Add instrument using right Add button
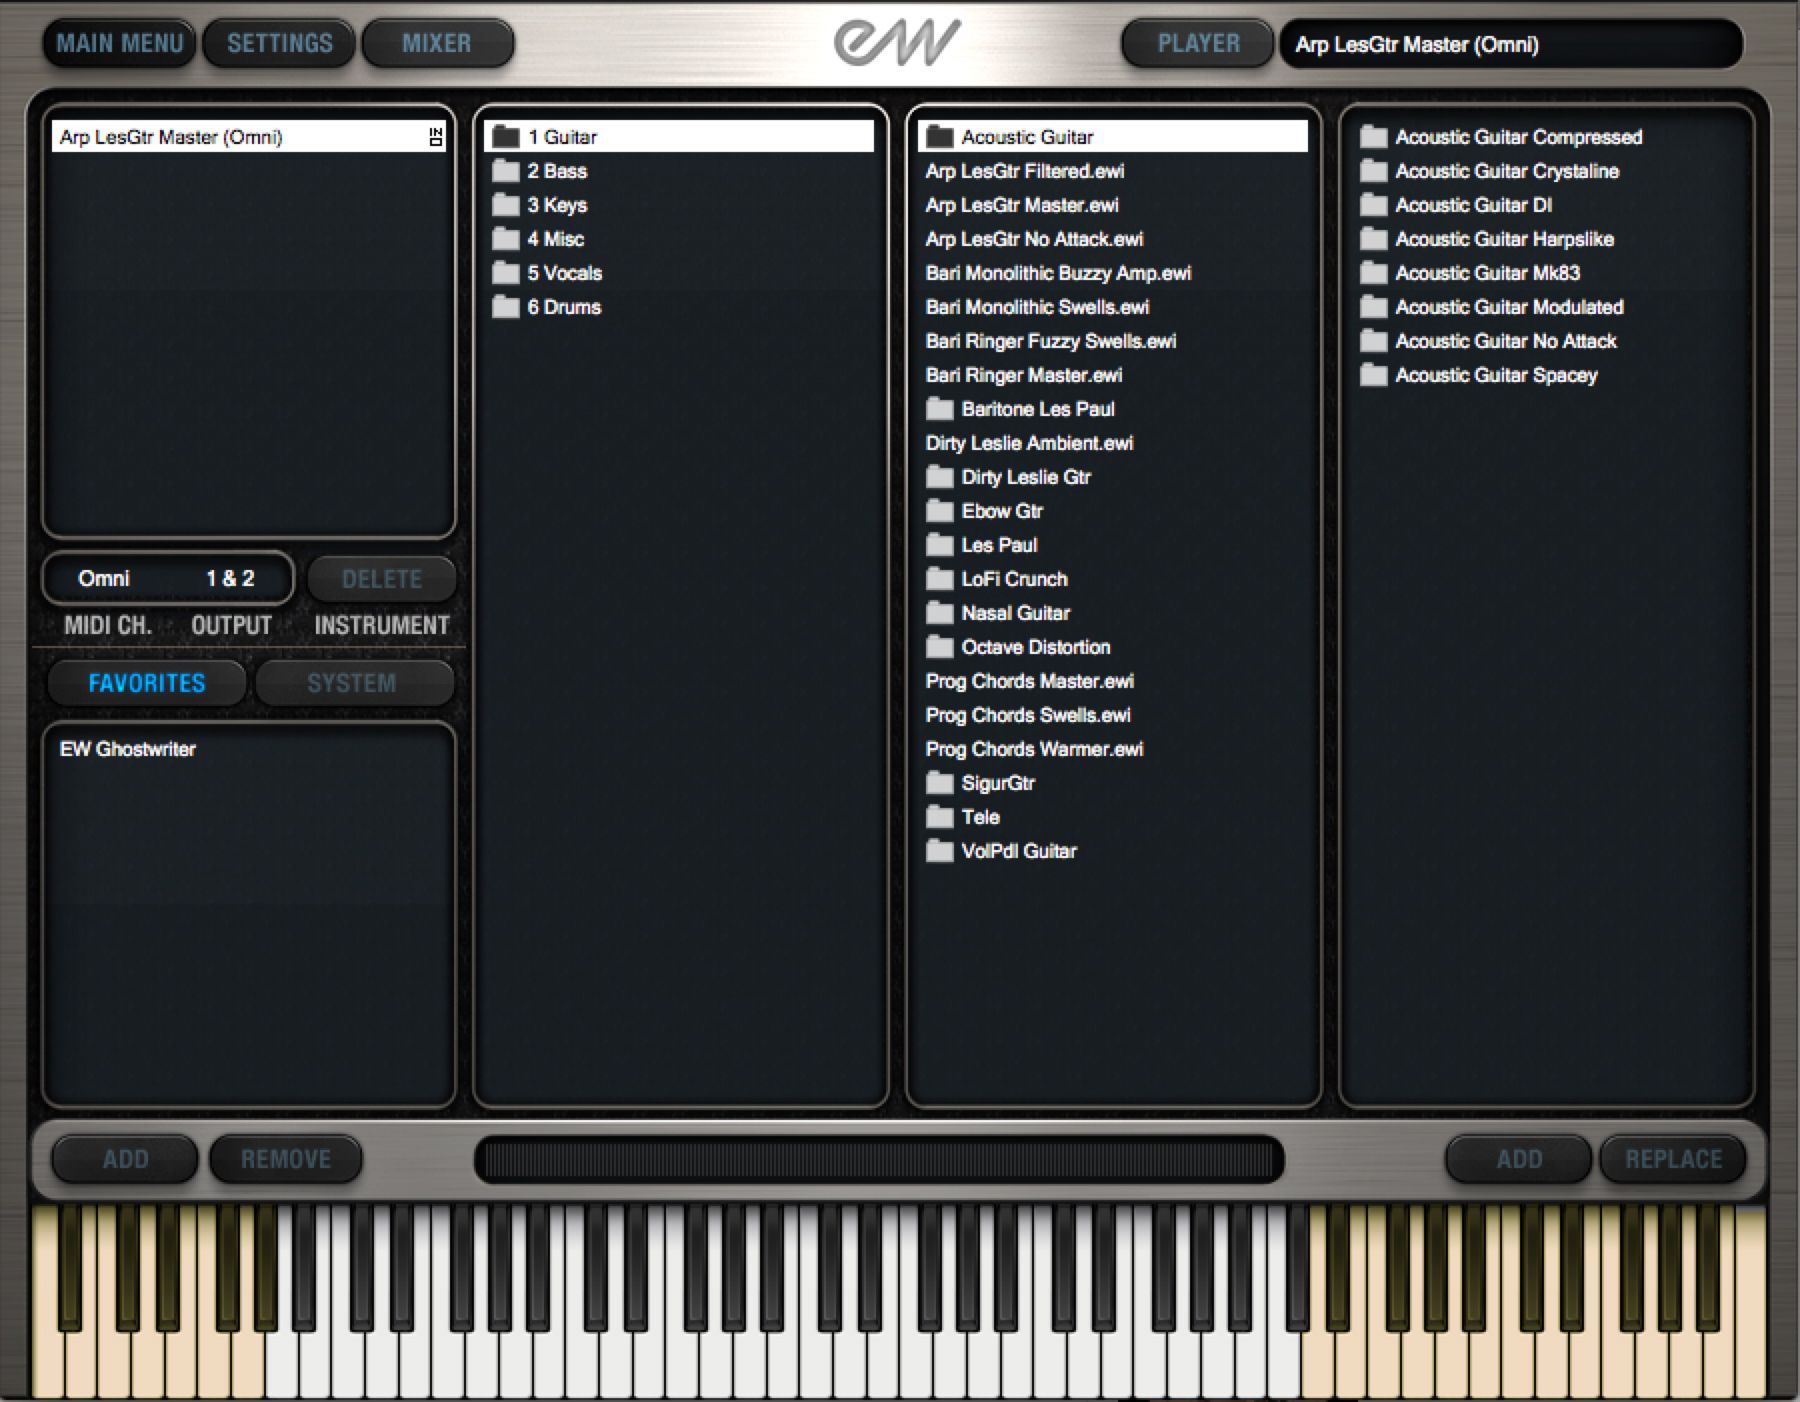This screenshot has width=1800, height=1402. pyautogui.click(x=1518, y=1158)
